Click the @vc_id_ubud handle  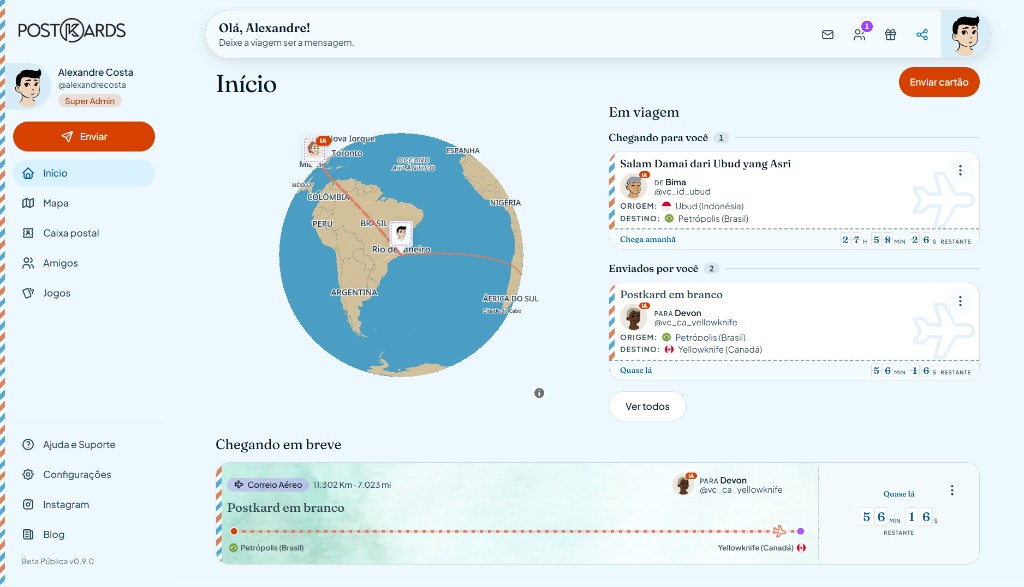tap(682, 192)
